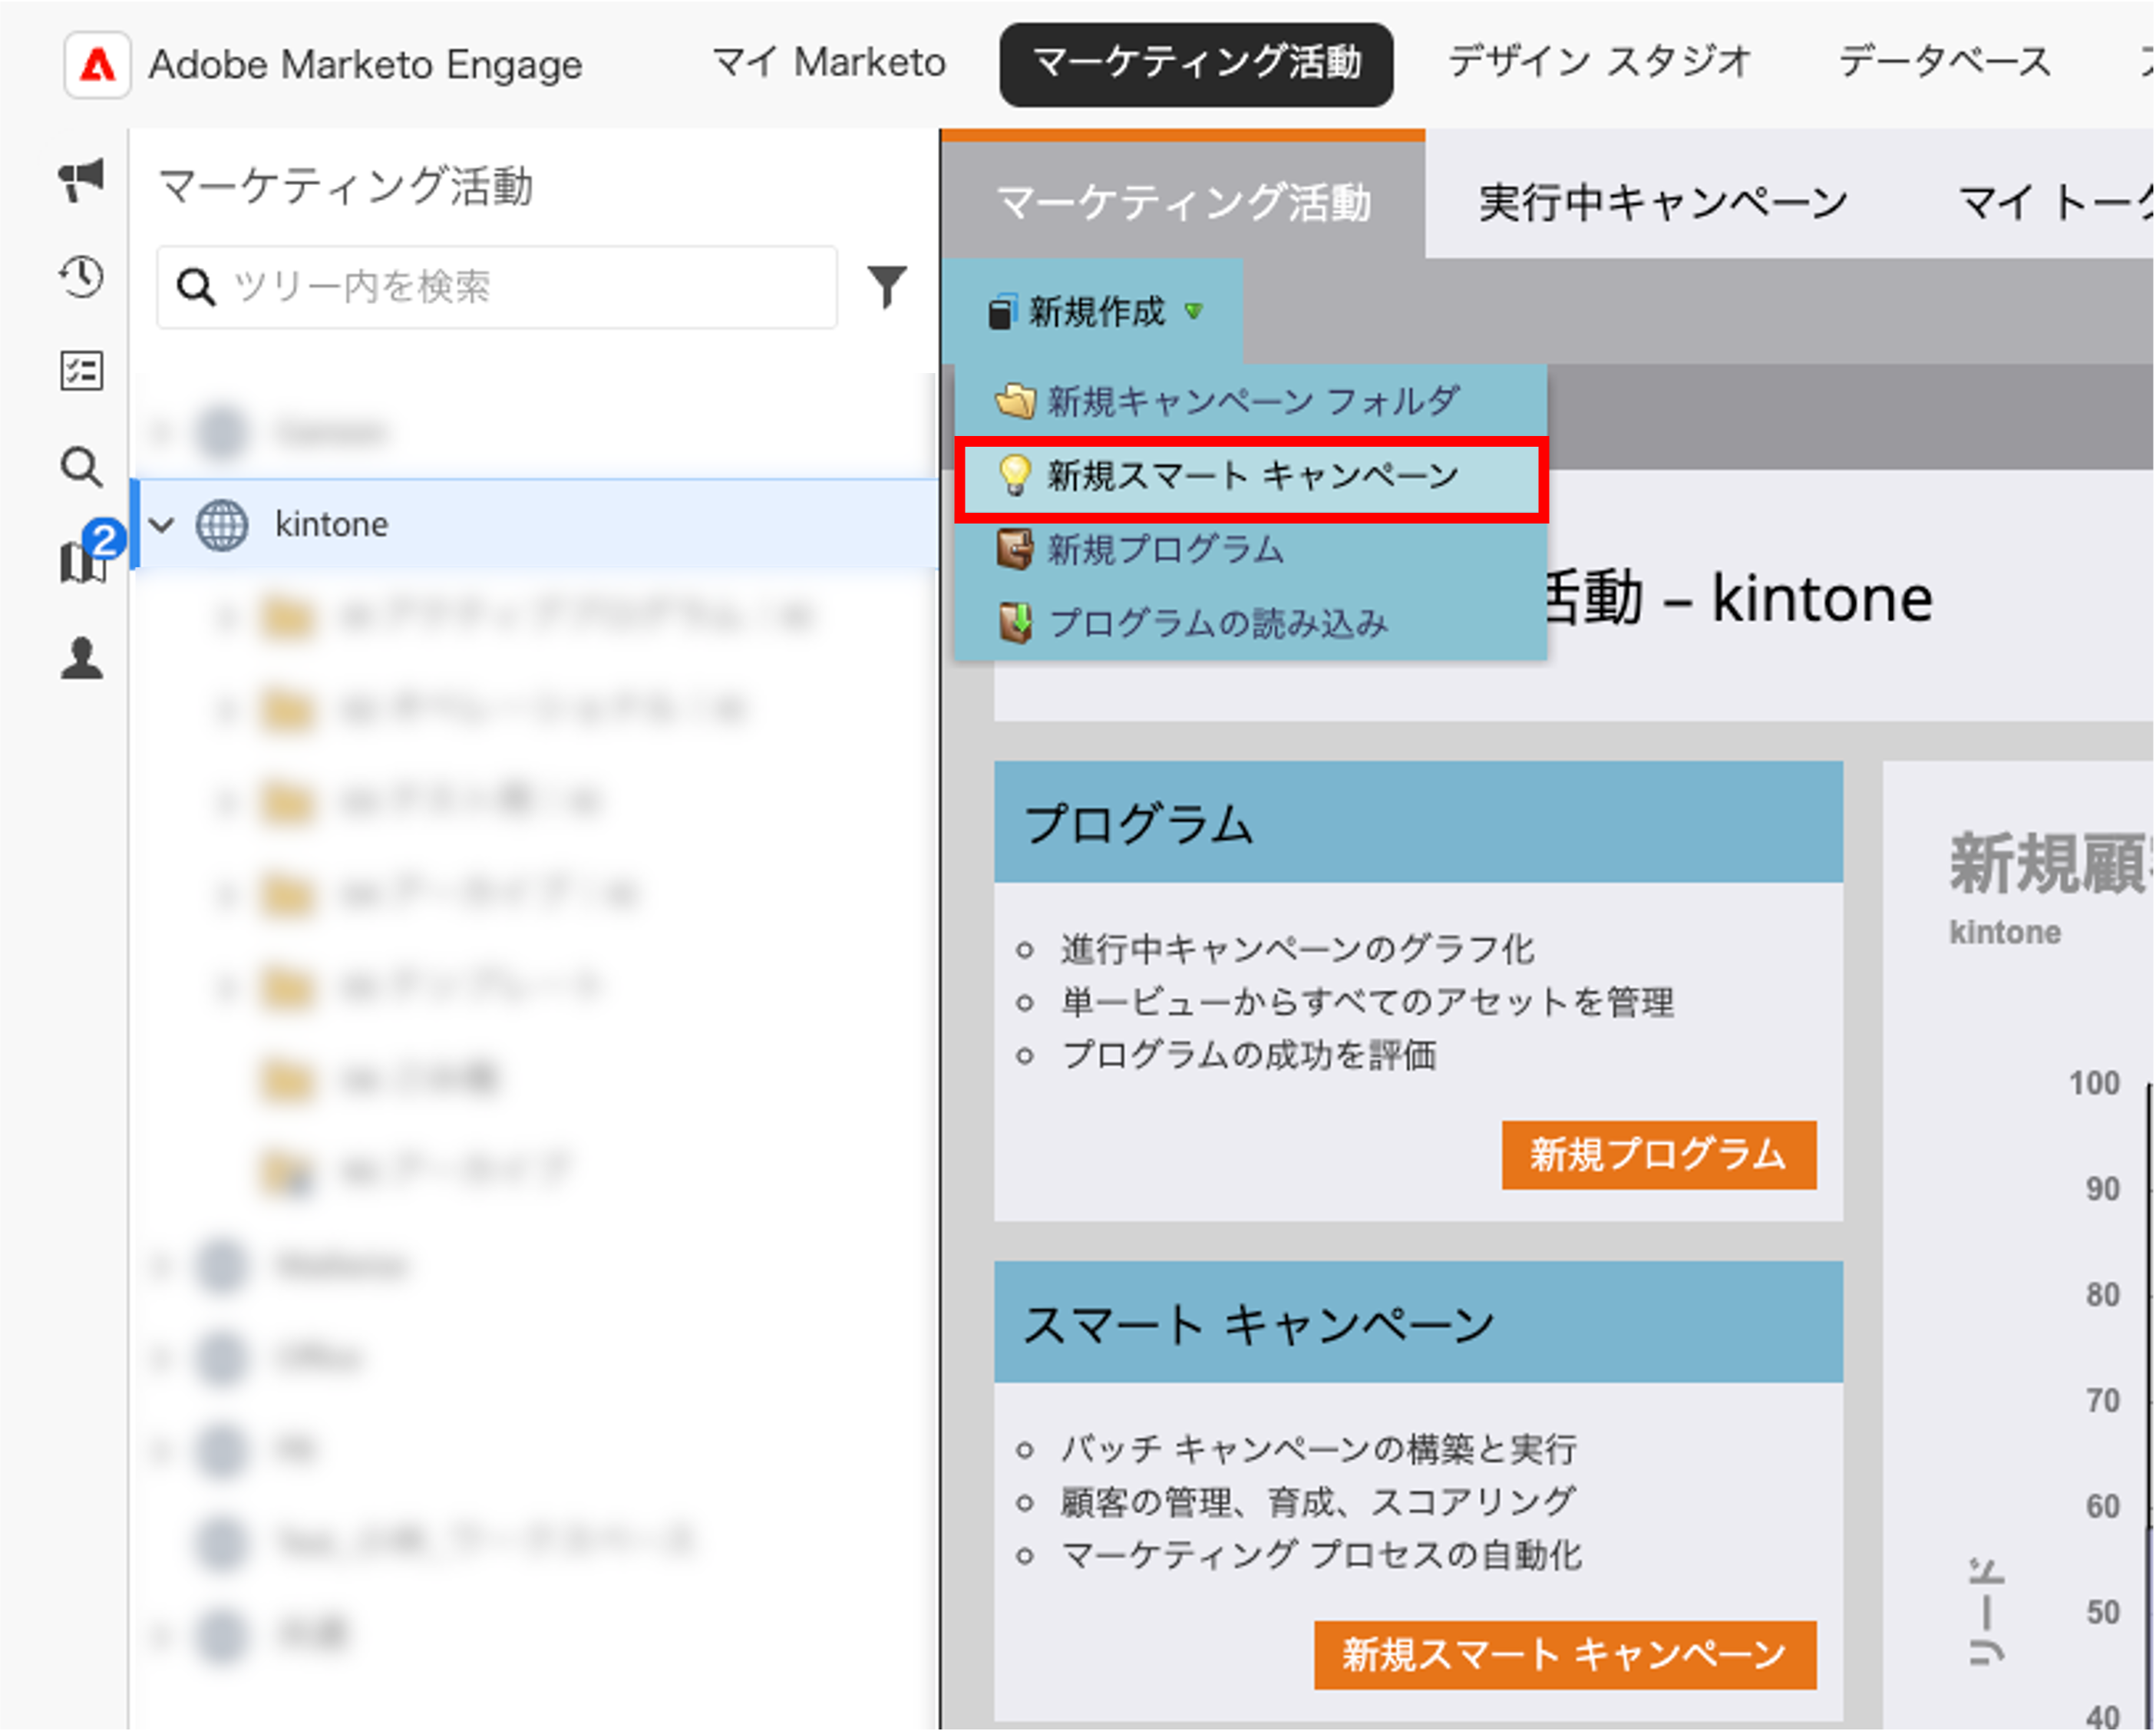
Task: Click text 顧客の管理、育成、スコアリング
Action: 1319,1503
